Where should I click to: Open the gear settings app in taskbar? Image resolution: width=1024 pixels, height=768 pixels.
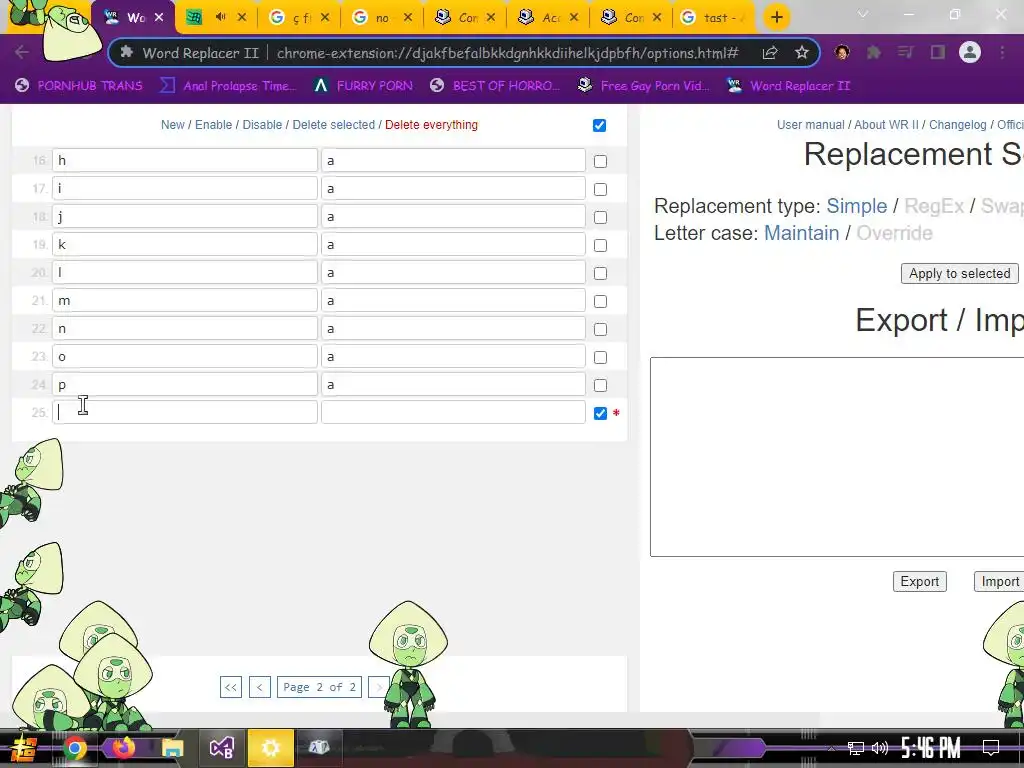pyautogui.click(x=270, y=748)
